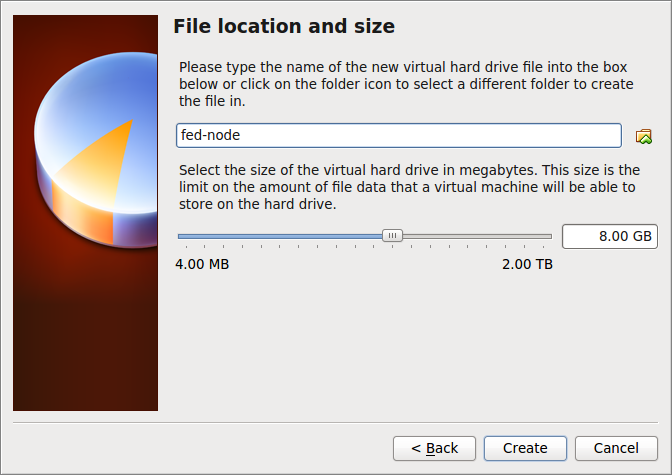Open the folder chooser icon beside filename
This screenshot has width=672, height=475.
[643, 136]
